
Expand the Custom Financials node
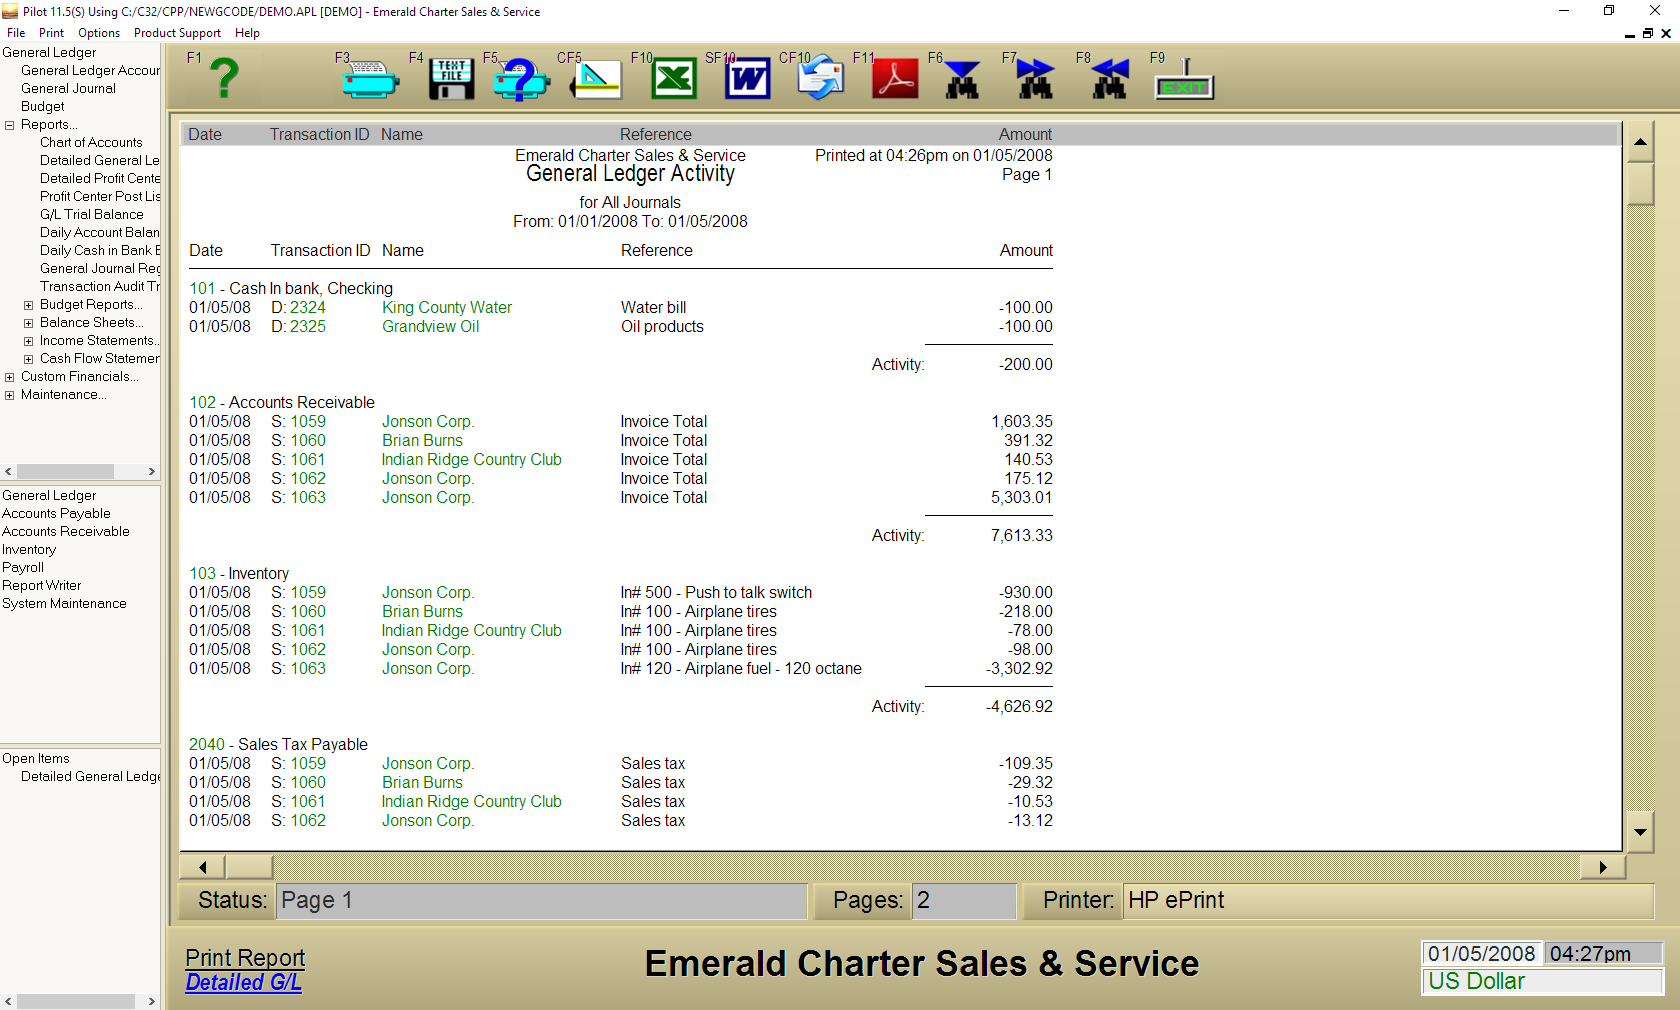[x=10, y=377]
